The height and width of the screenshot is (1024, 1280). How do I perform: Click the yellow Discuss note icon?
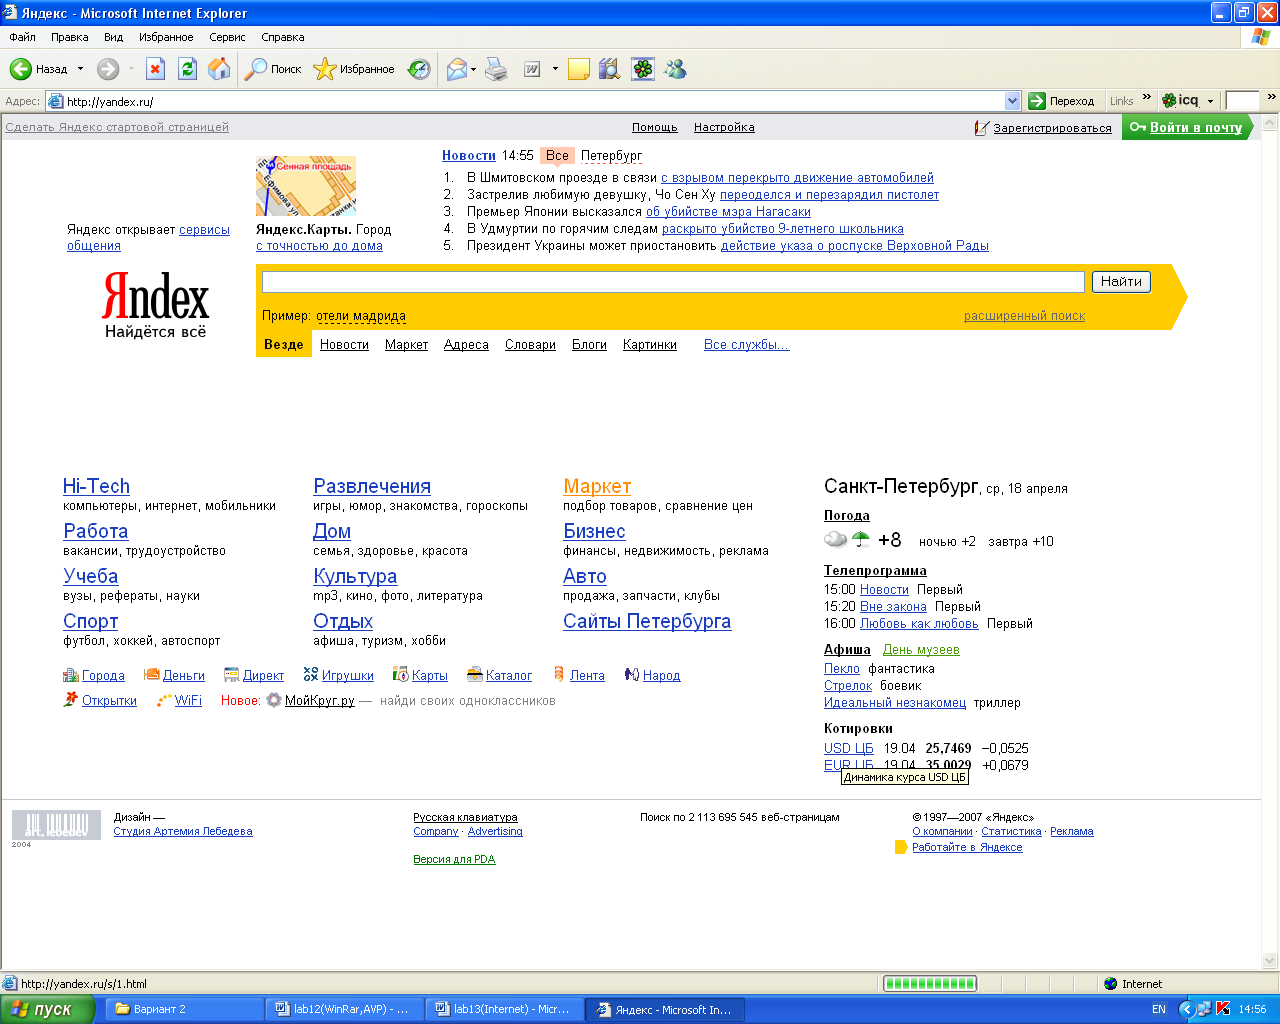pyautogui.click(x=578, y=69)
